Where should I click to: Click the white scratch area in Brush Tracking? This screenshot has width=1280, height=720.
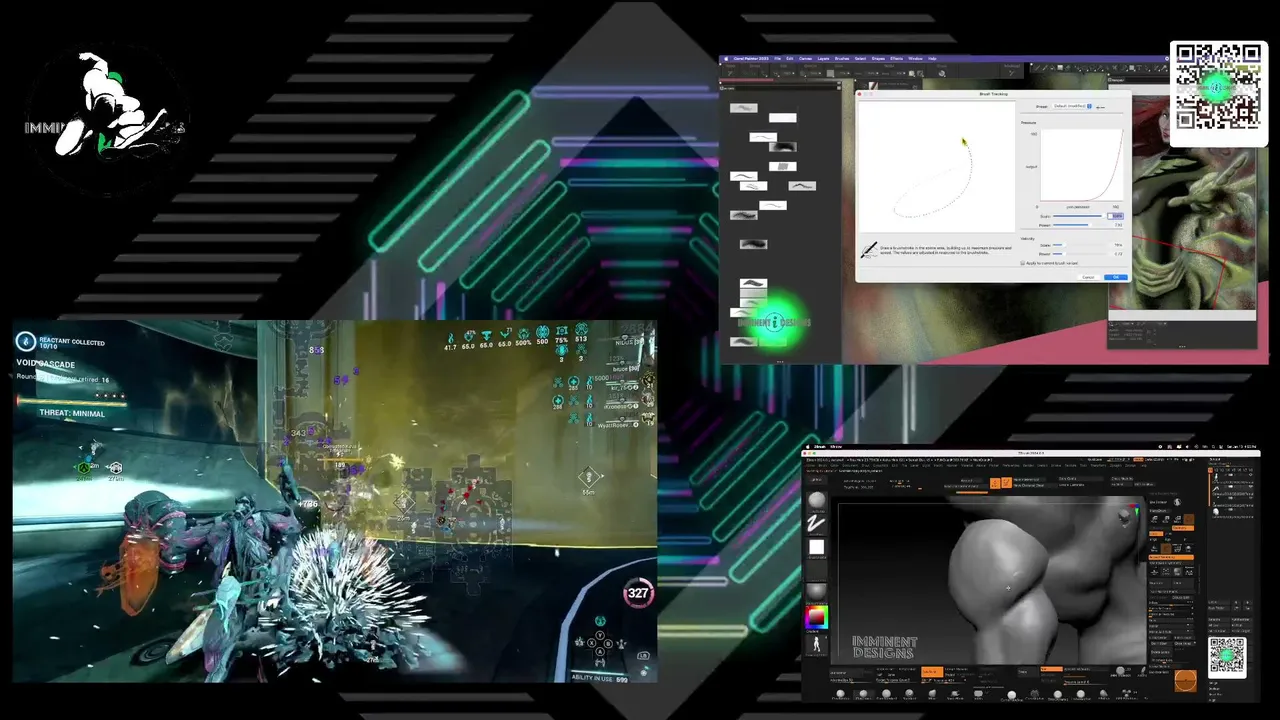[x=936, y=167]
